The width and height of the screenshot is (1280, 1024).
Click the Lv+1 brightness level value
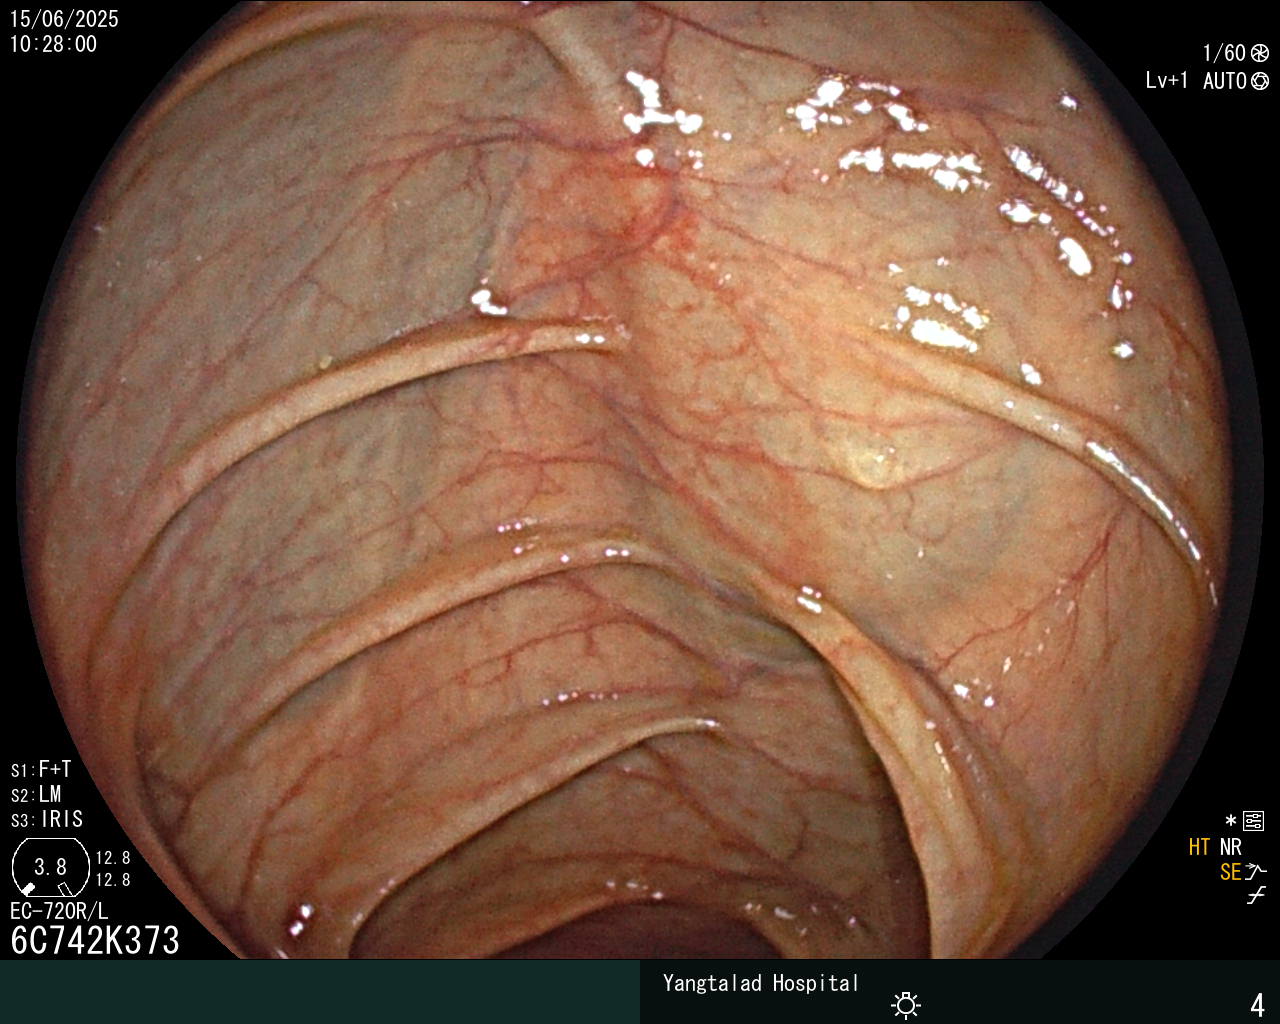(1167, 81)
